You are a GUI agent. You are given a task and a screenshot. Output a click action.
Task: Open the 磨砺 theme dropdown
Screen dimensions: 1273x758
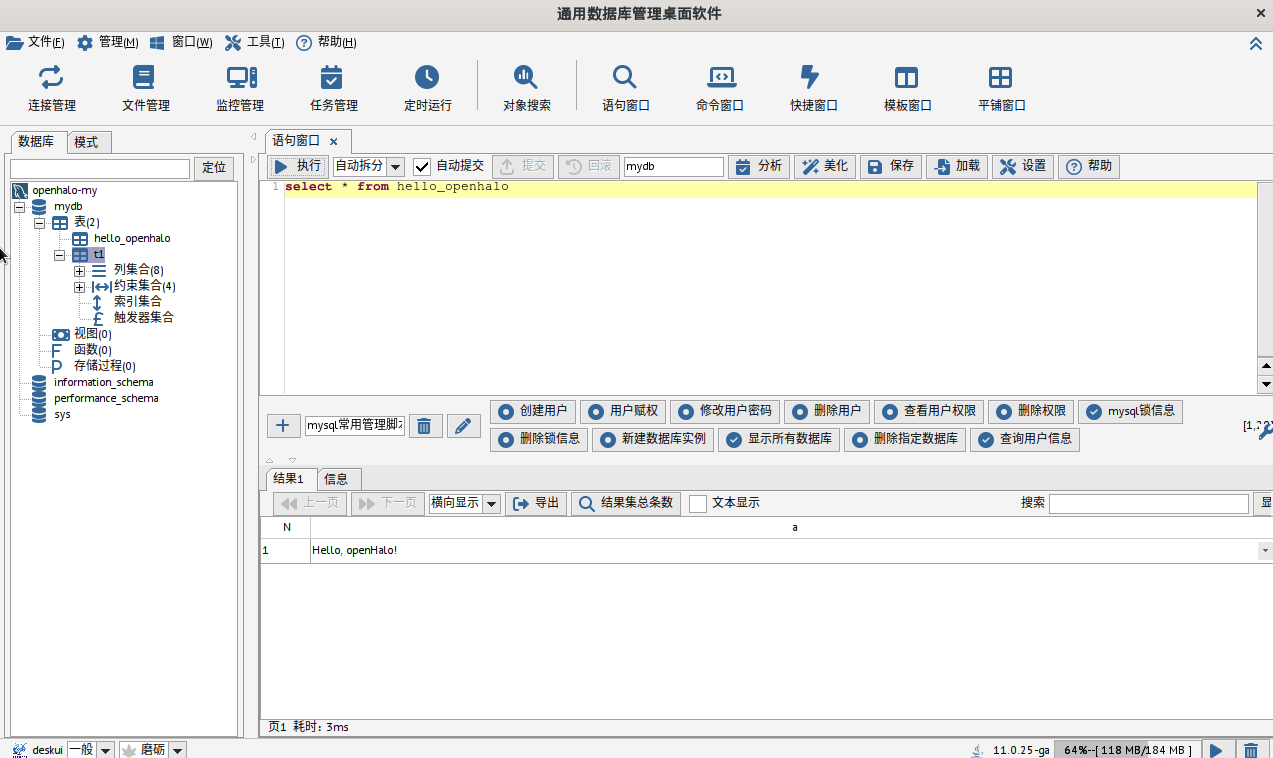pos(177,750)
